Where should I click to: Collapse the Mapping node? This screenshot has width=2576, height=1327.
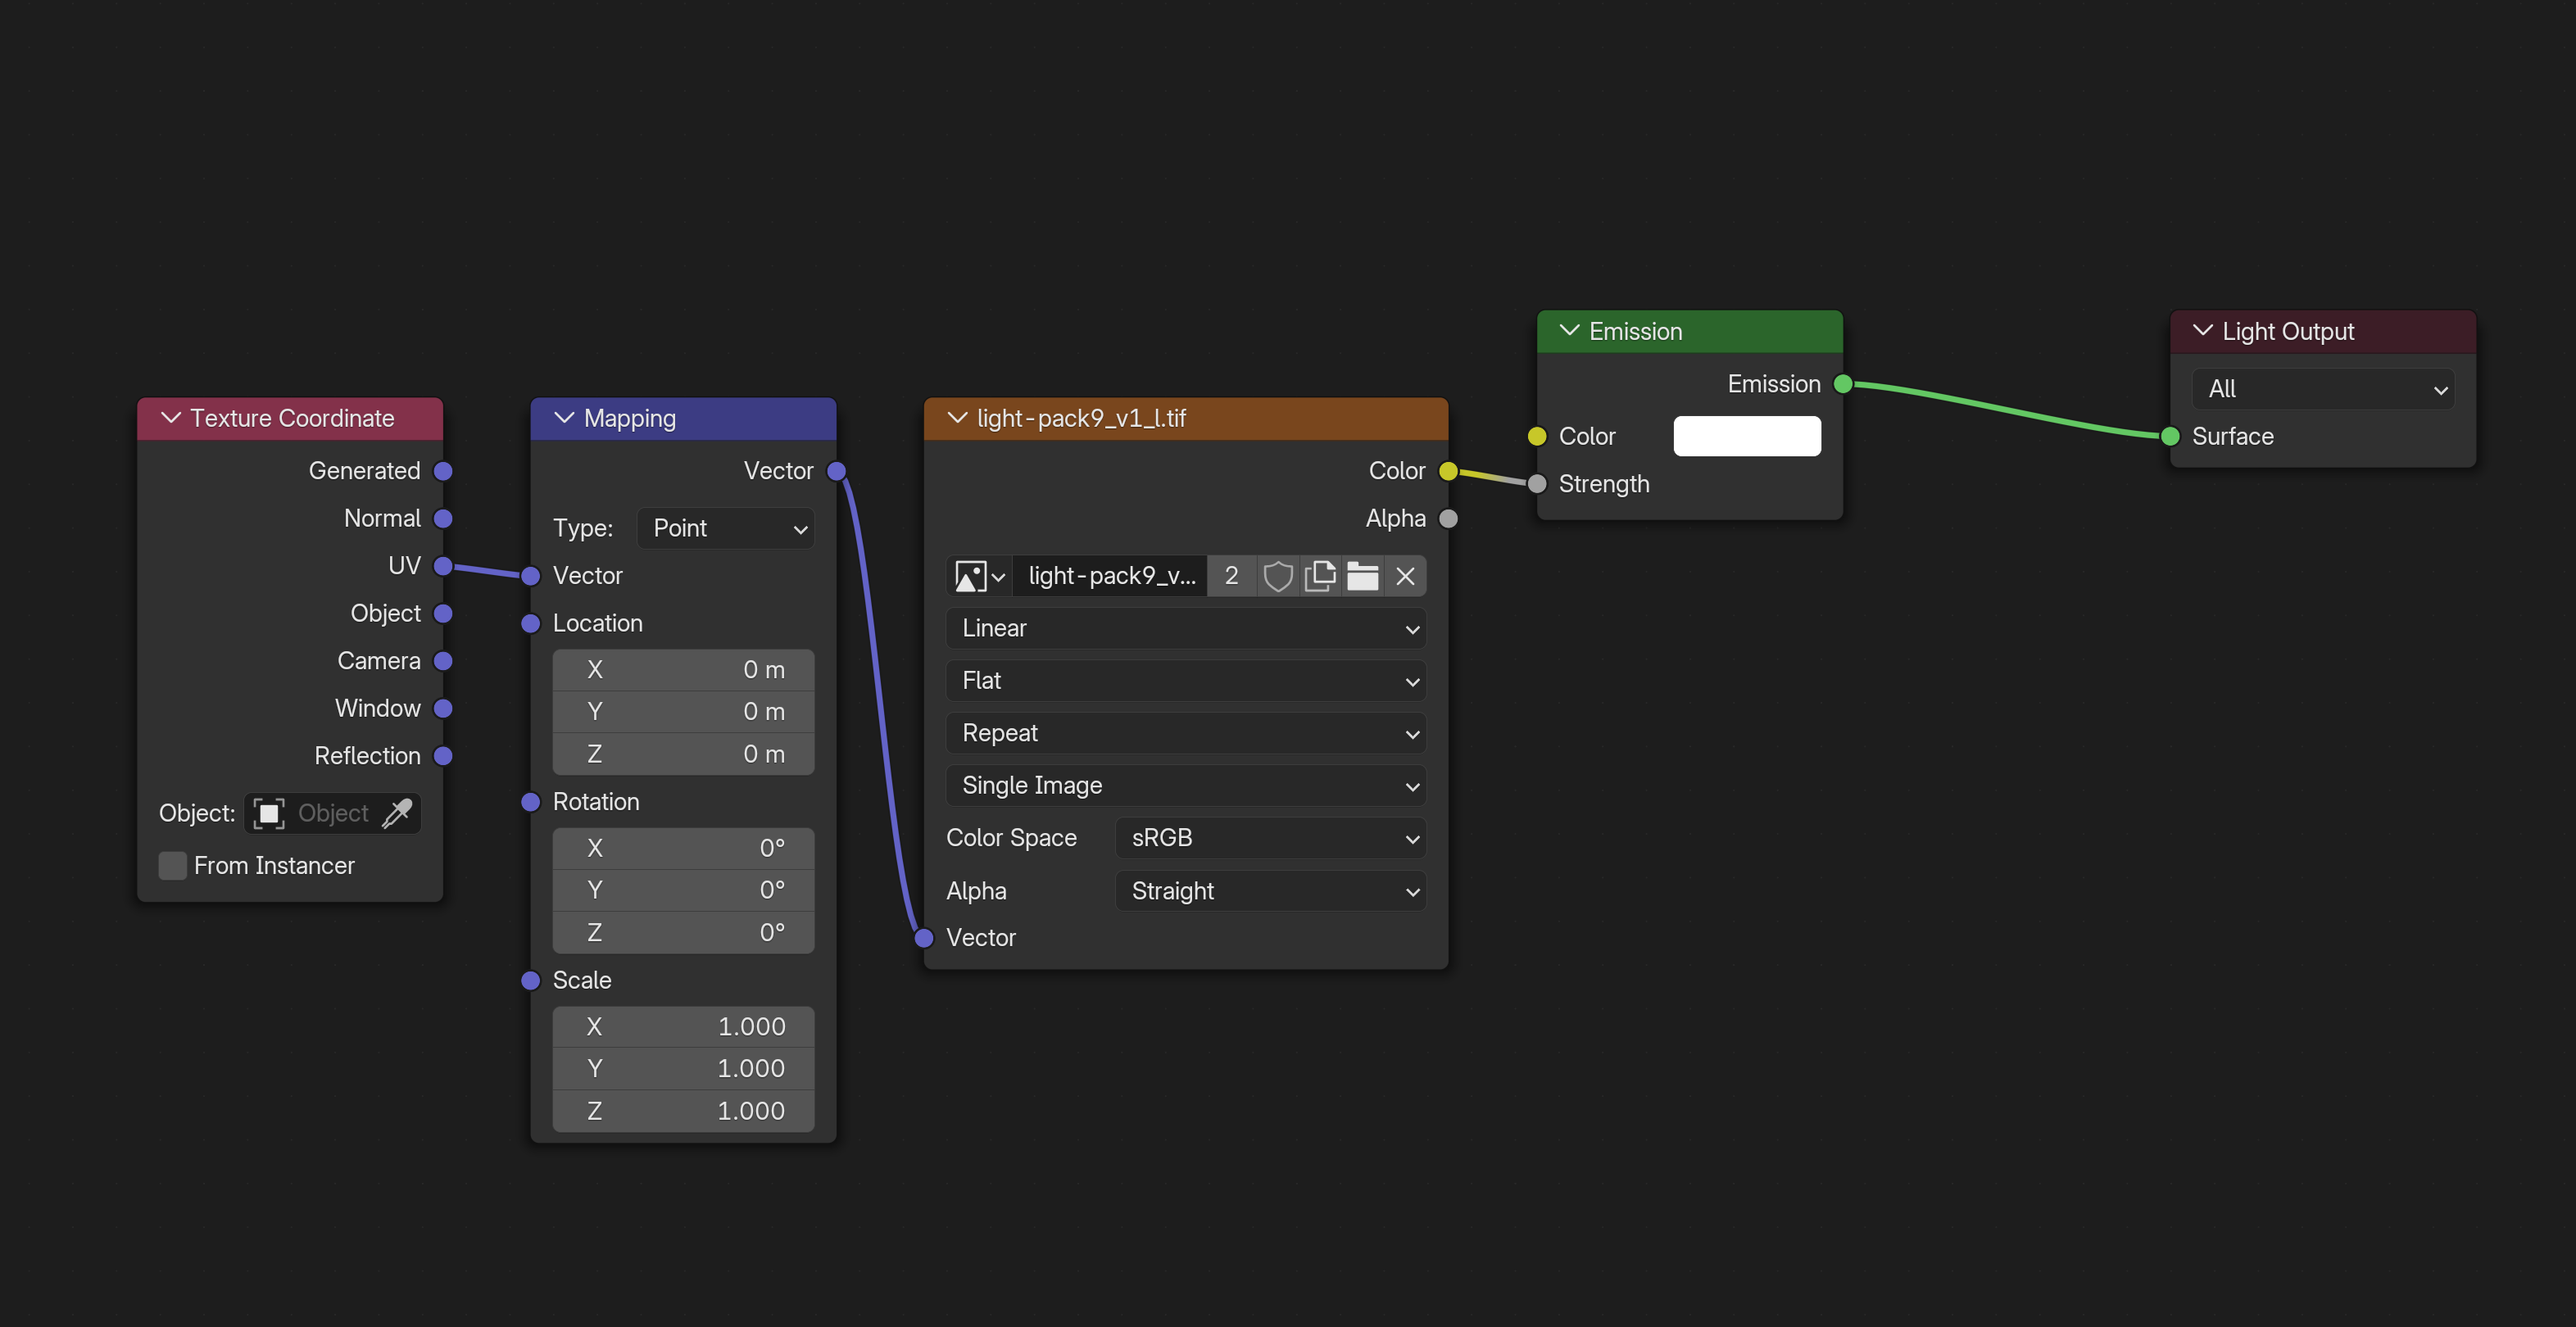coord(564,418)
